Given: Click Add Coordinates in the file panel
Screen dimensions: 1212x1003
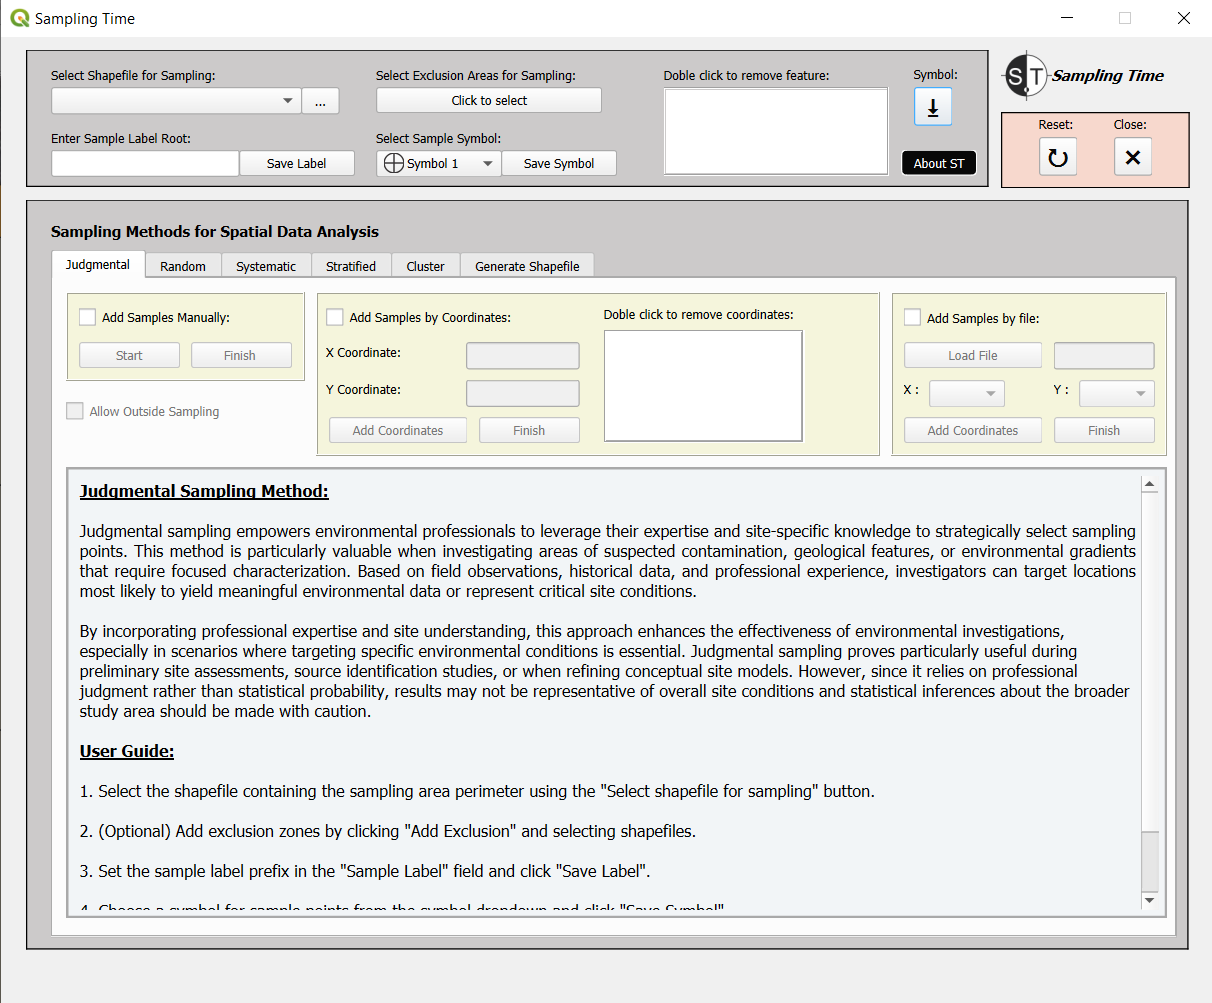Looking at the screenshot, I should coord(973,430).
